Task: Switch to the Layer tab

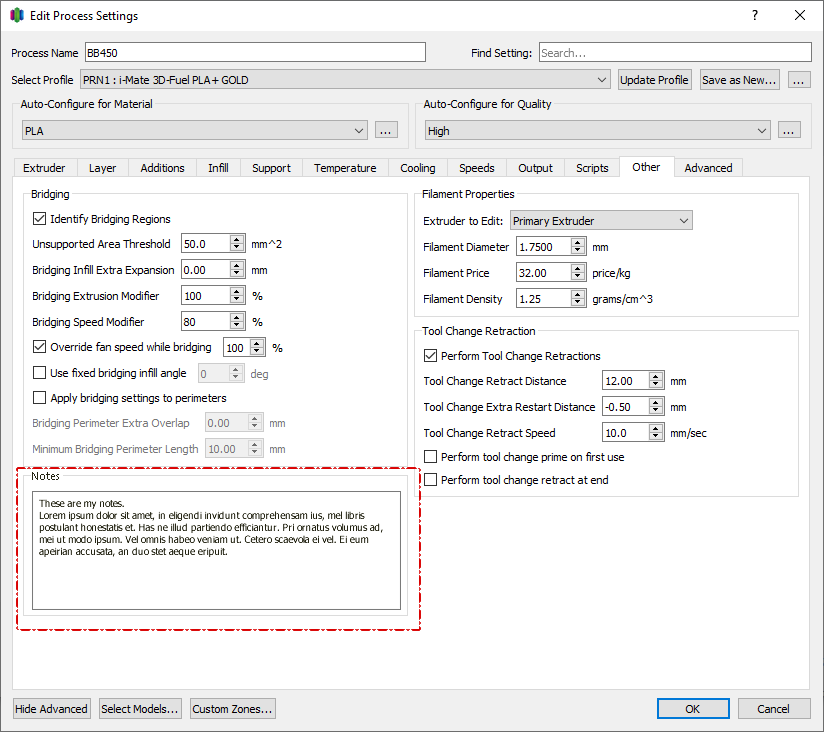Action: [102, 168]
